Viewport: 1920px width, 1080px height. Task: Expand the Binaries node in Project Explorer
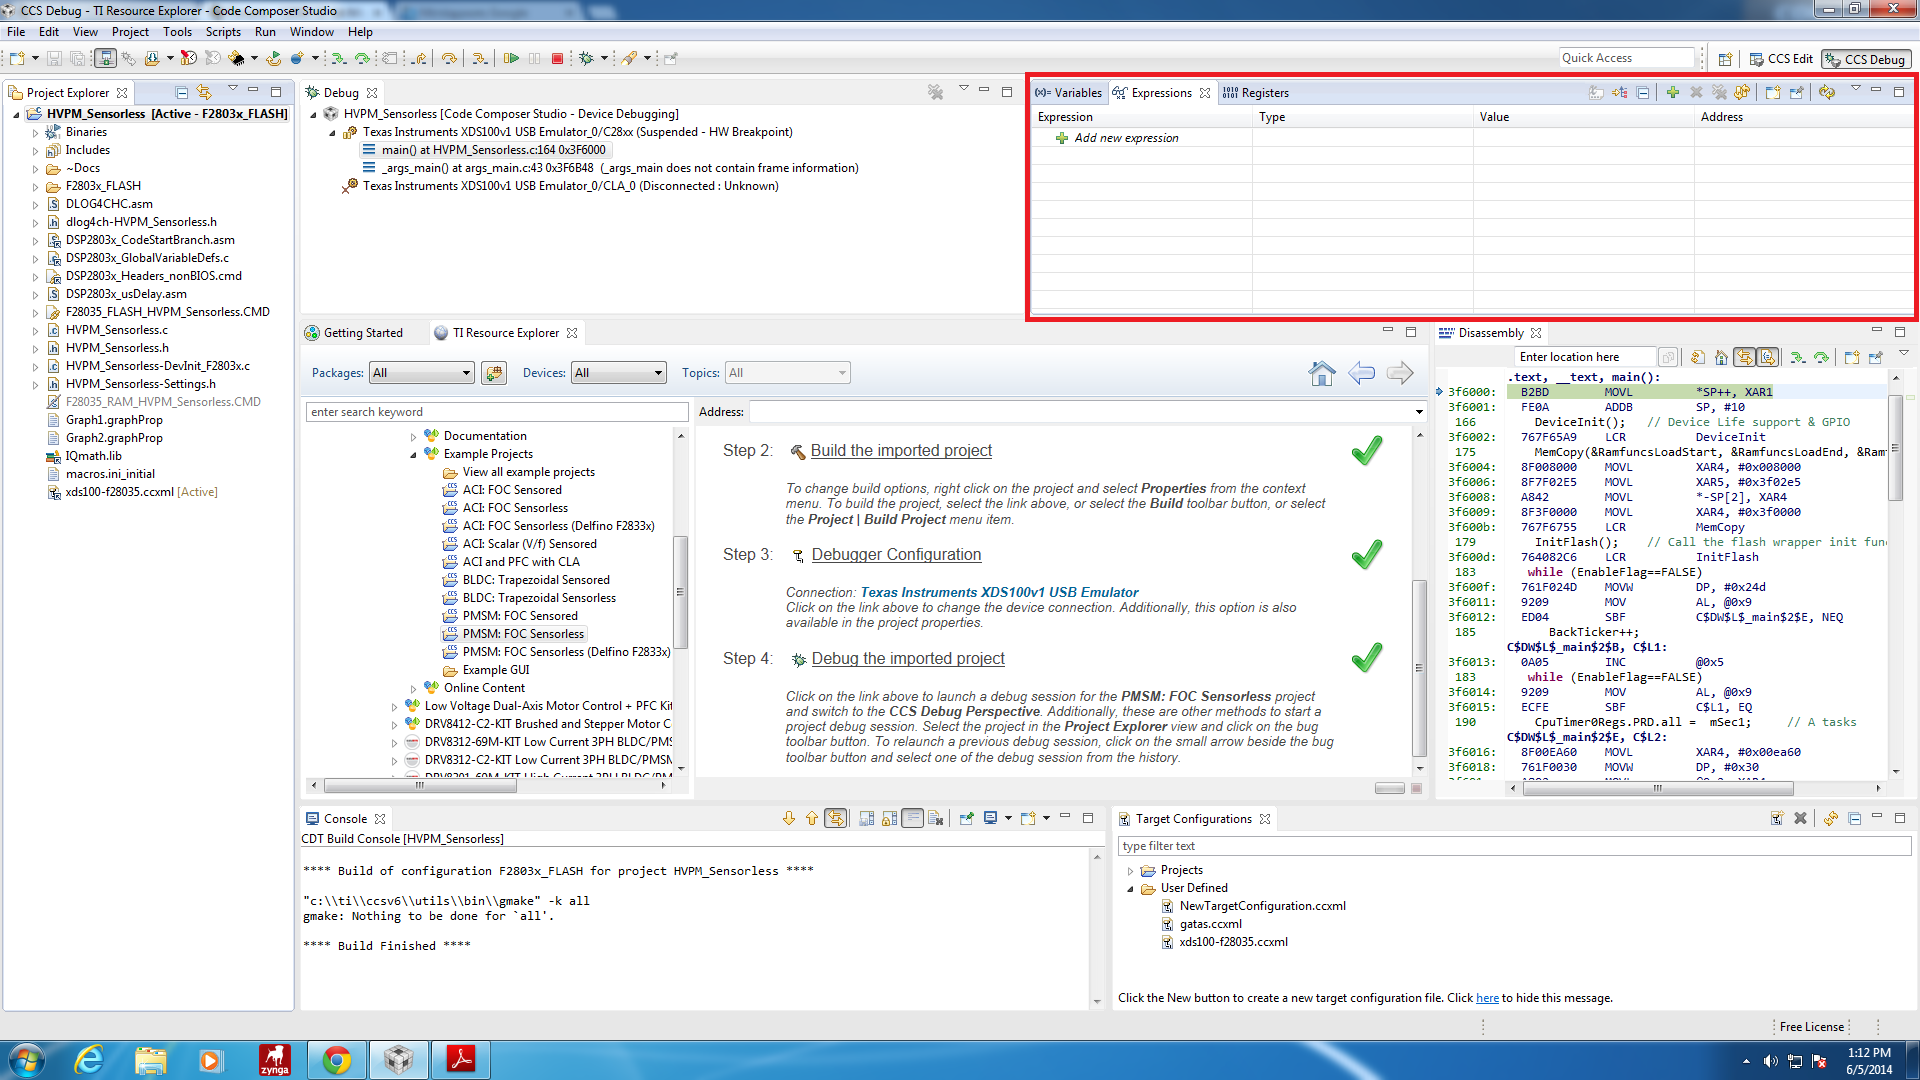tap(38, 131)
